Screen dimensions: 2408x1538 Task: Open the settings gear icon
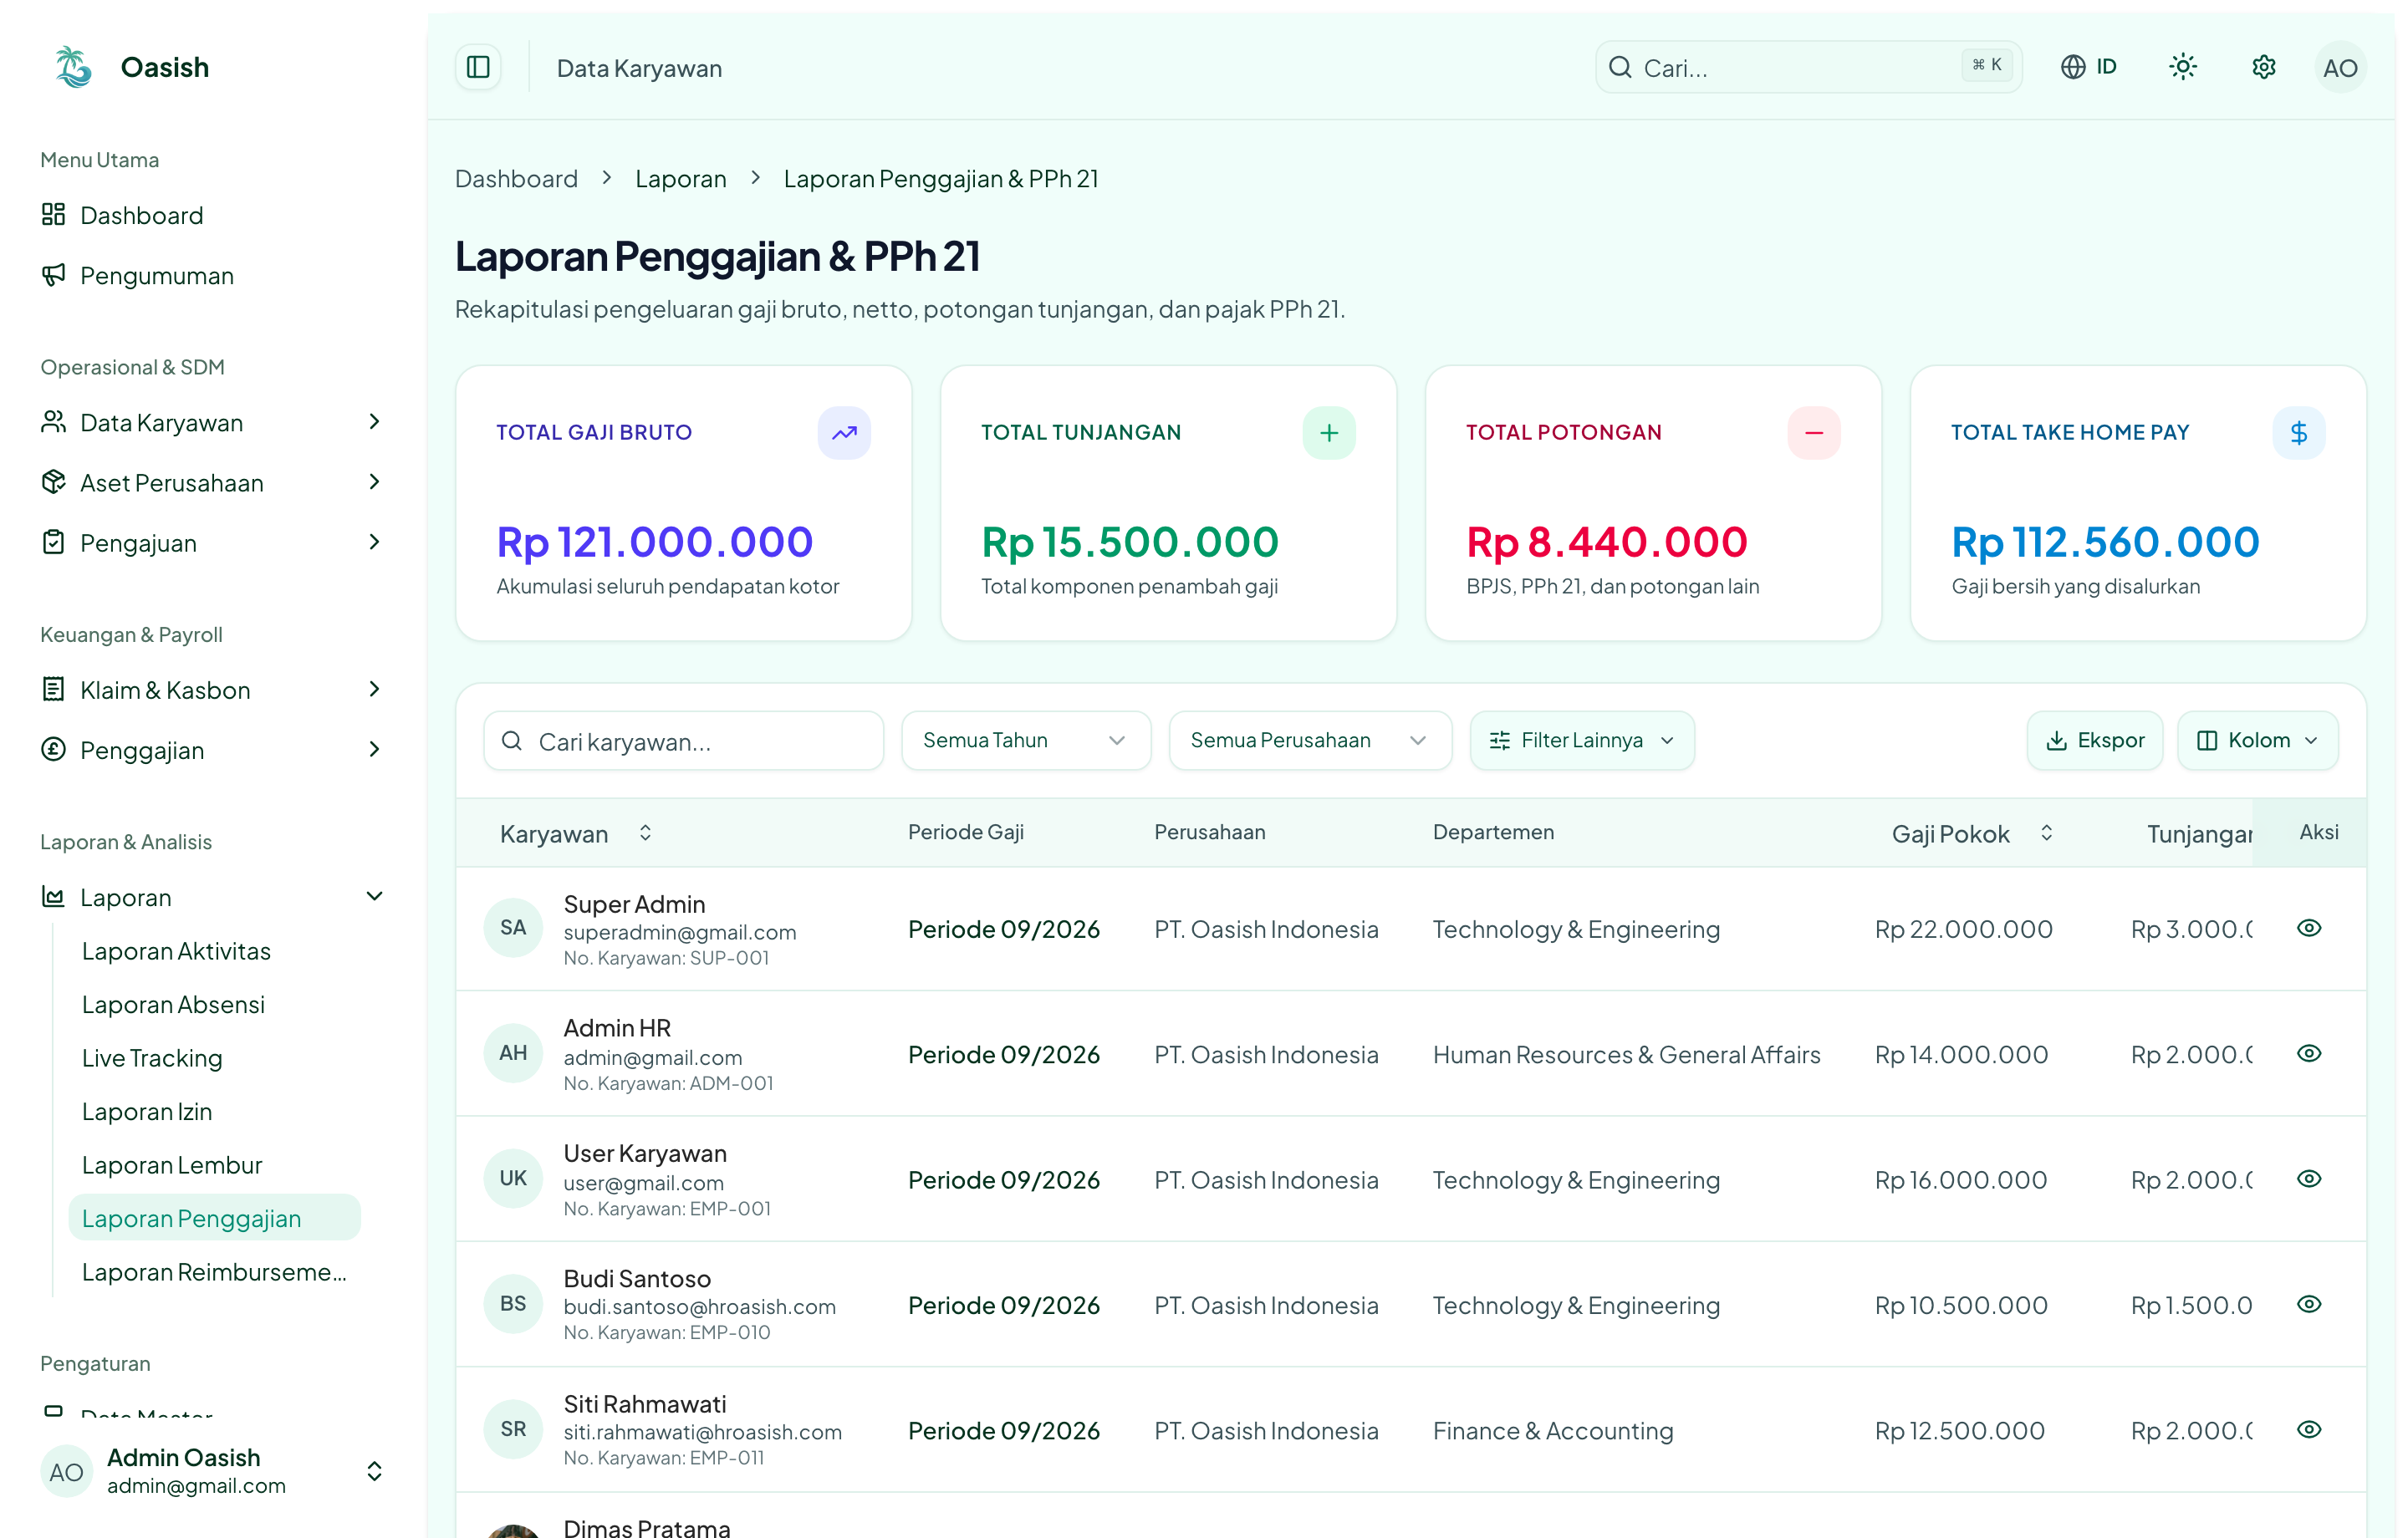pos(2264,67)
